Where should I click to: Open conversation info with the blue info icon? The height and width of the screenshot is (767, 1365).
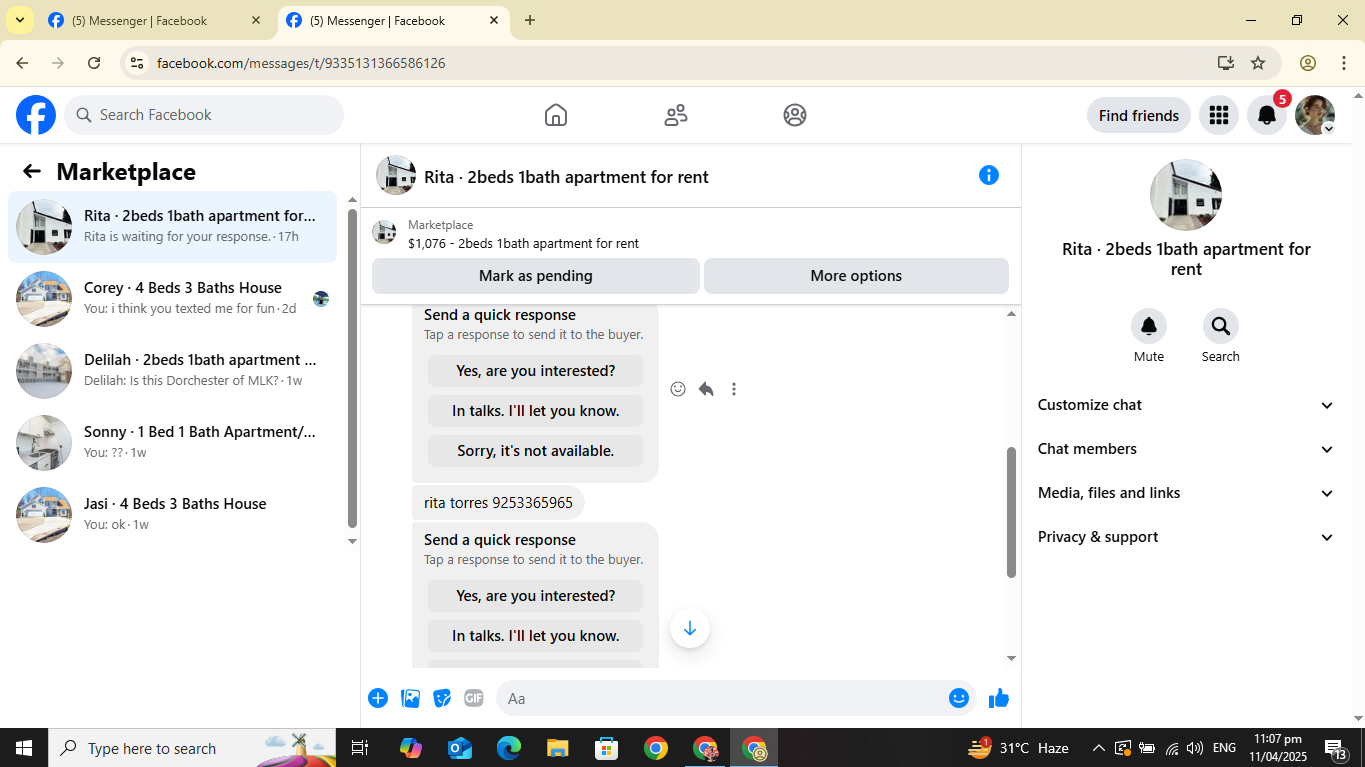(x=989, y=175)
